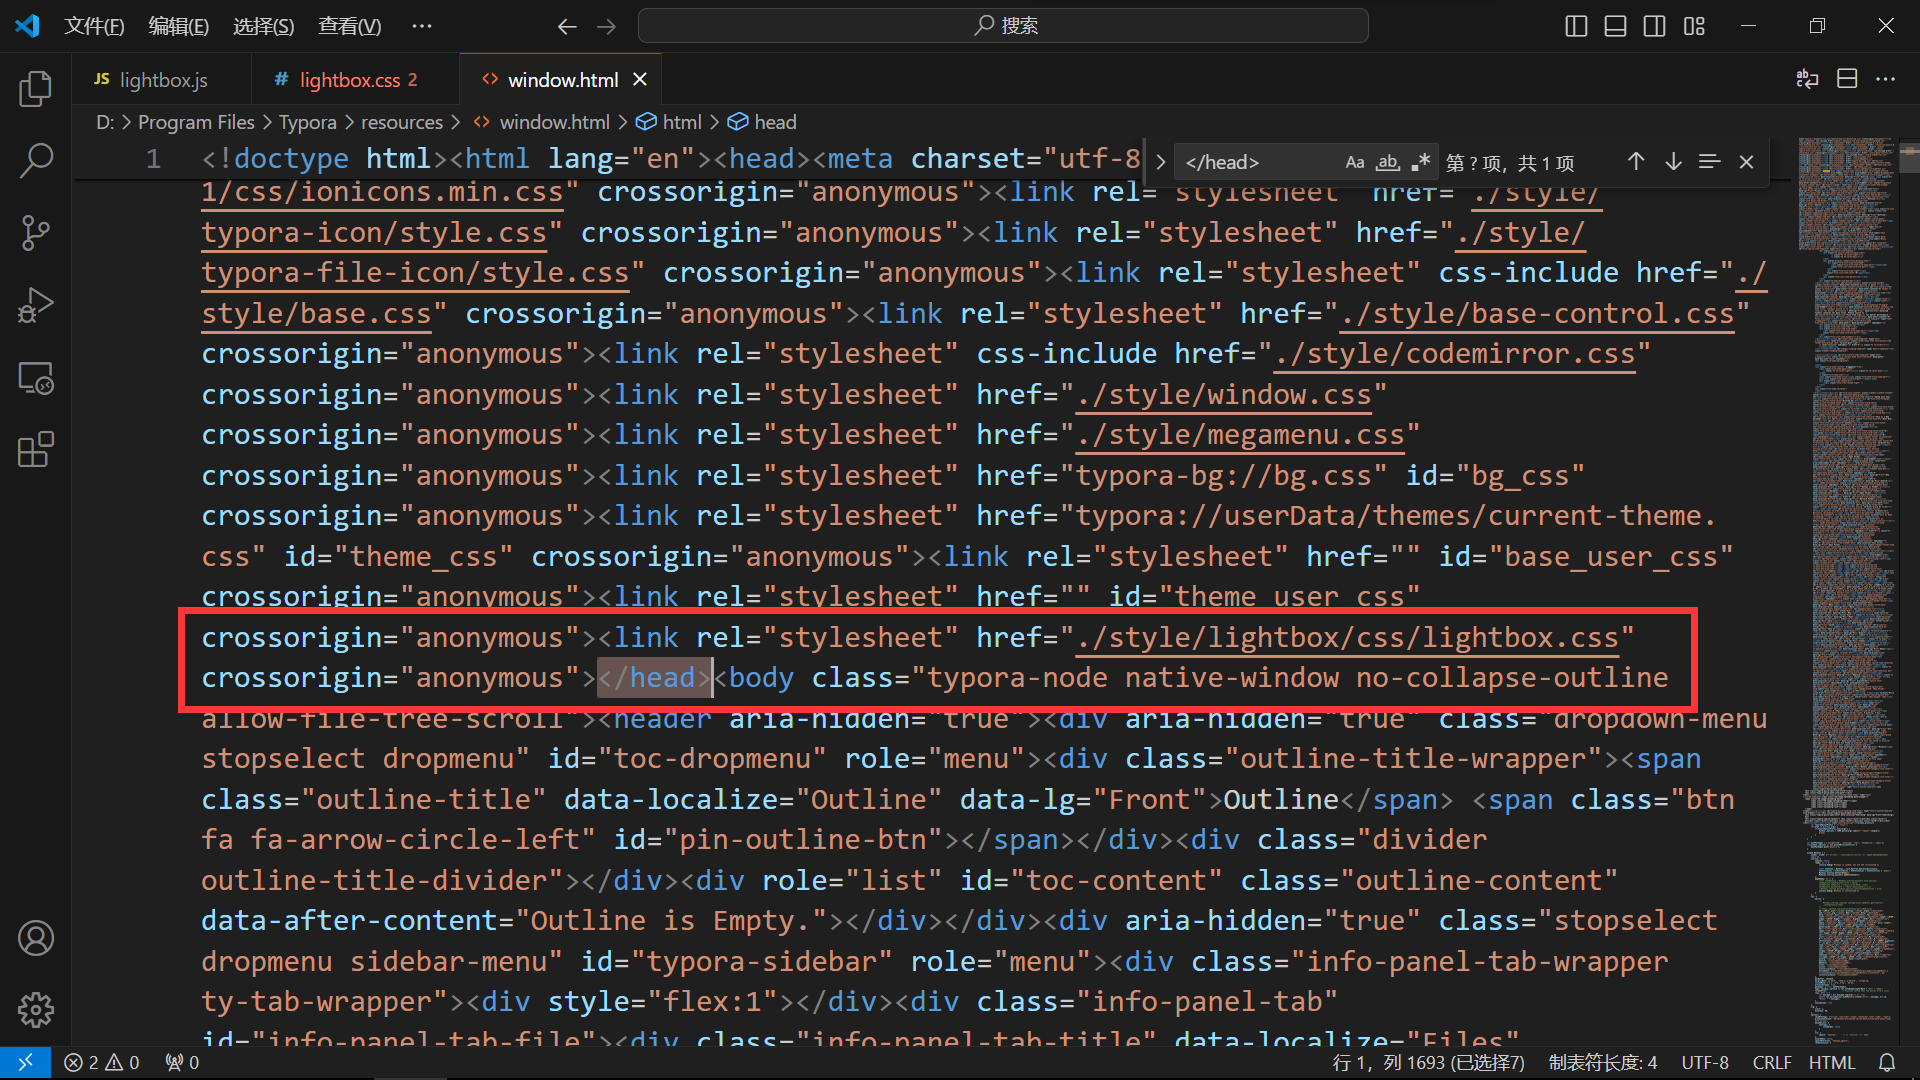Click the CRLF end-of-line status item
This screenshot has width=1920, height=1080.
[1771, 1062]
